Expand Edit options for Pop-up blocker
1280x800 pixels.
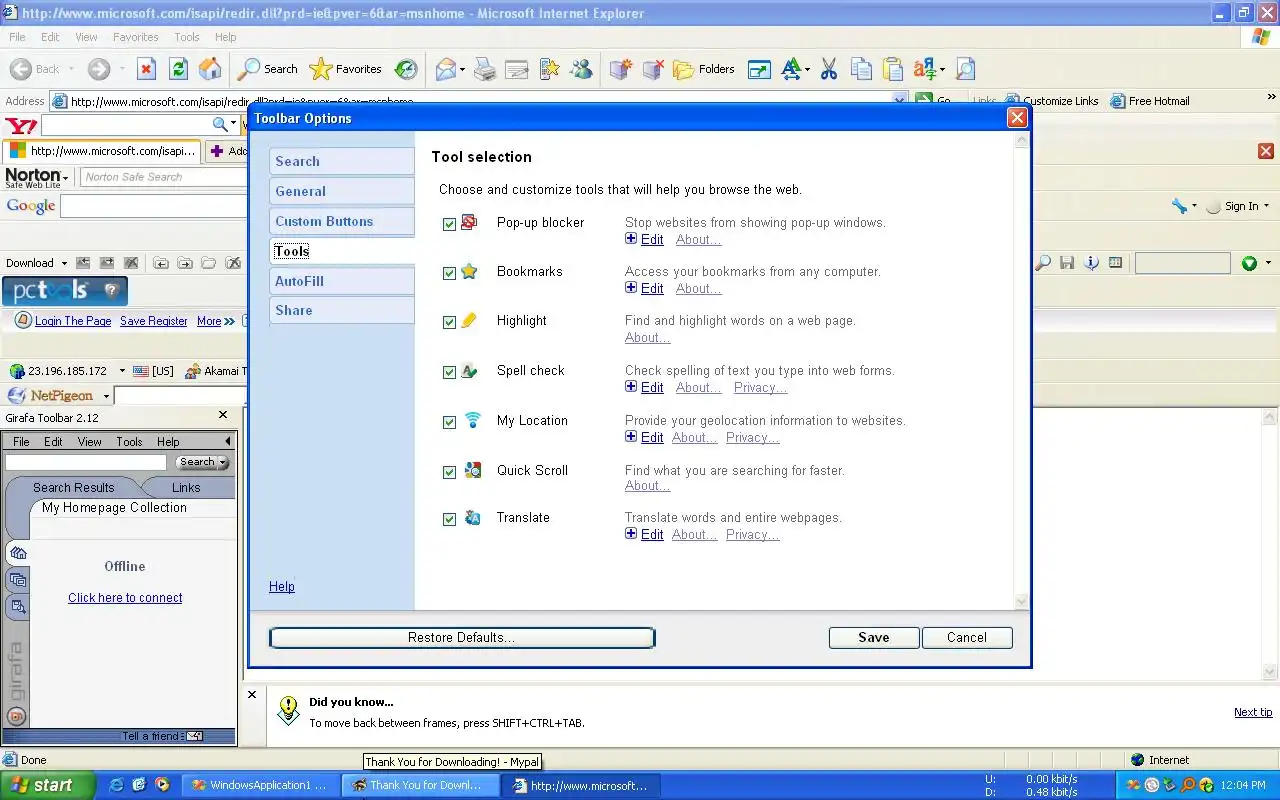click(x=645, y=239)
